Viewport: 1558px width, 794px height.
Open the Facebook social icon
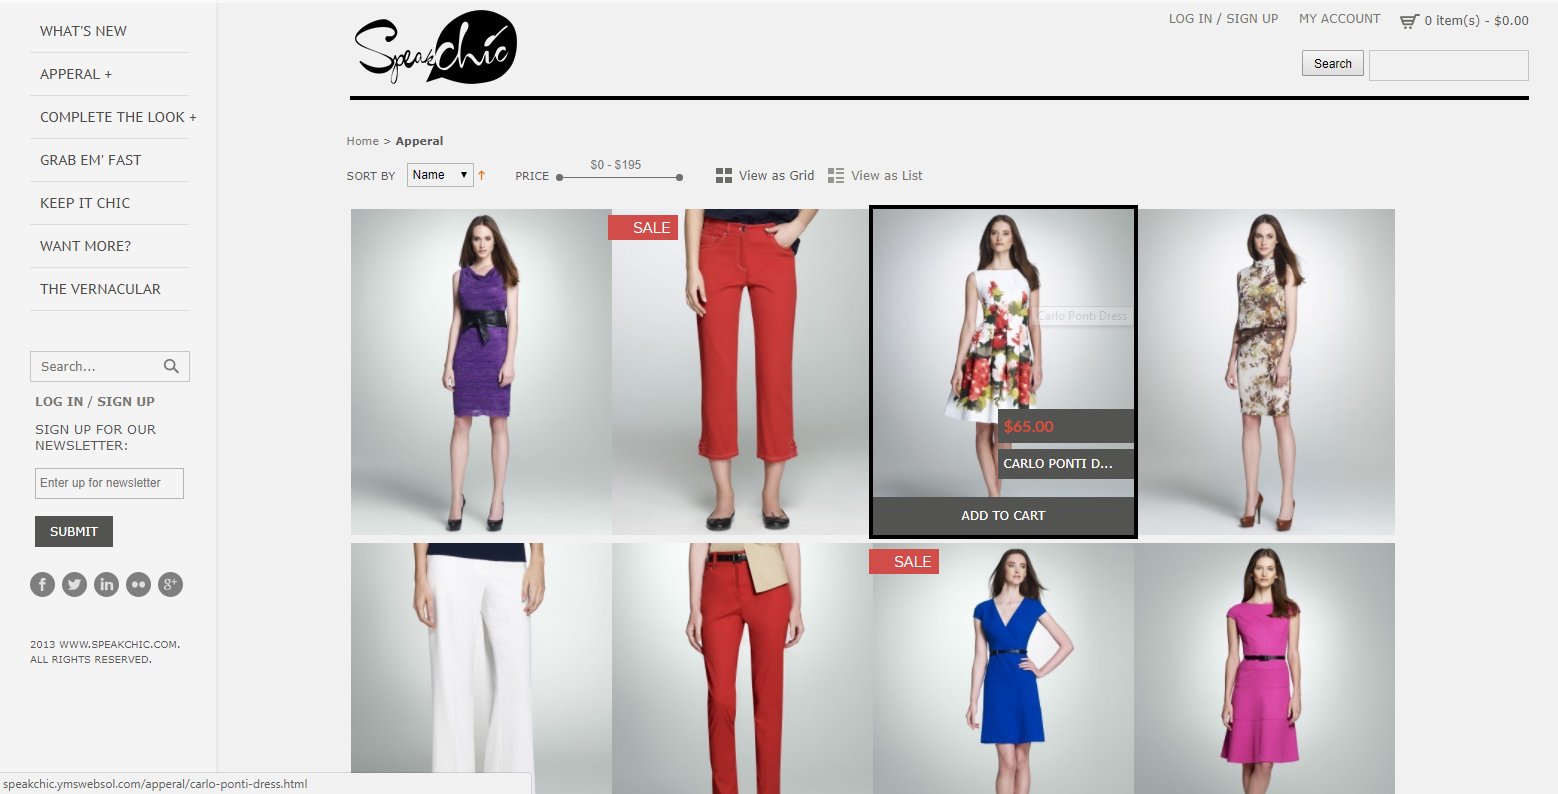pos(42,584)
